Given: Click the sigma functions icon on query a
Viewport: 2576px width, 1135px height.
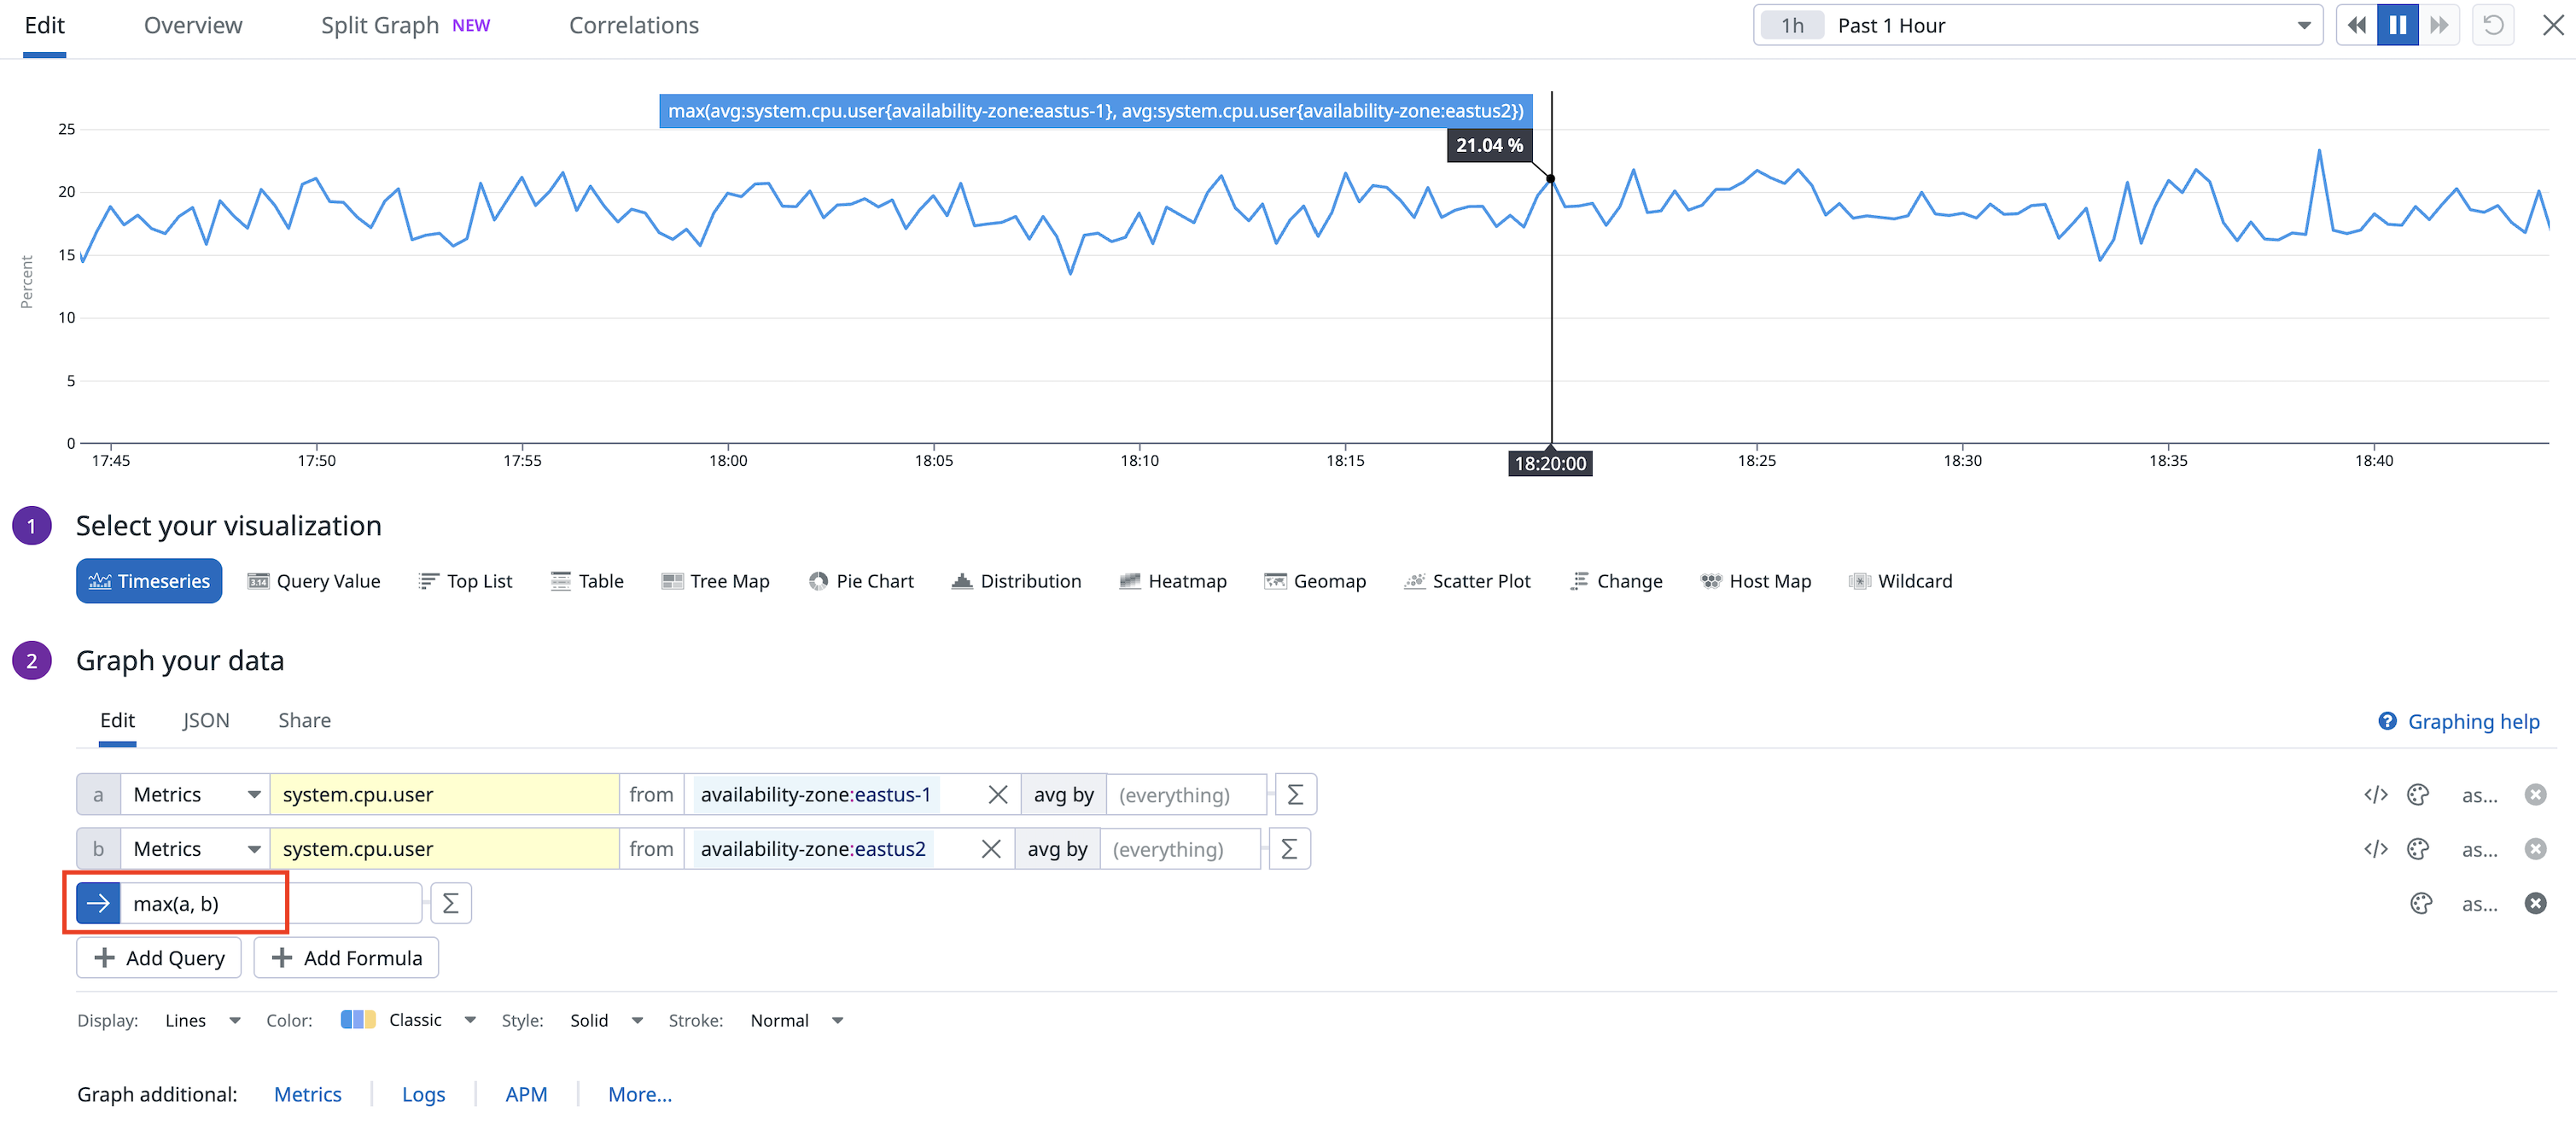Looking at the screenshot, I should coord(1295,795).
